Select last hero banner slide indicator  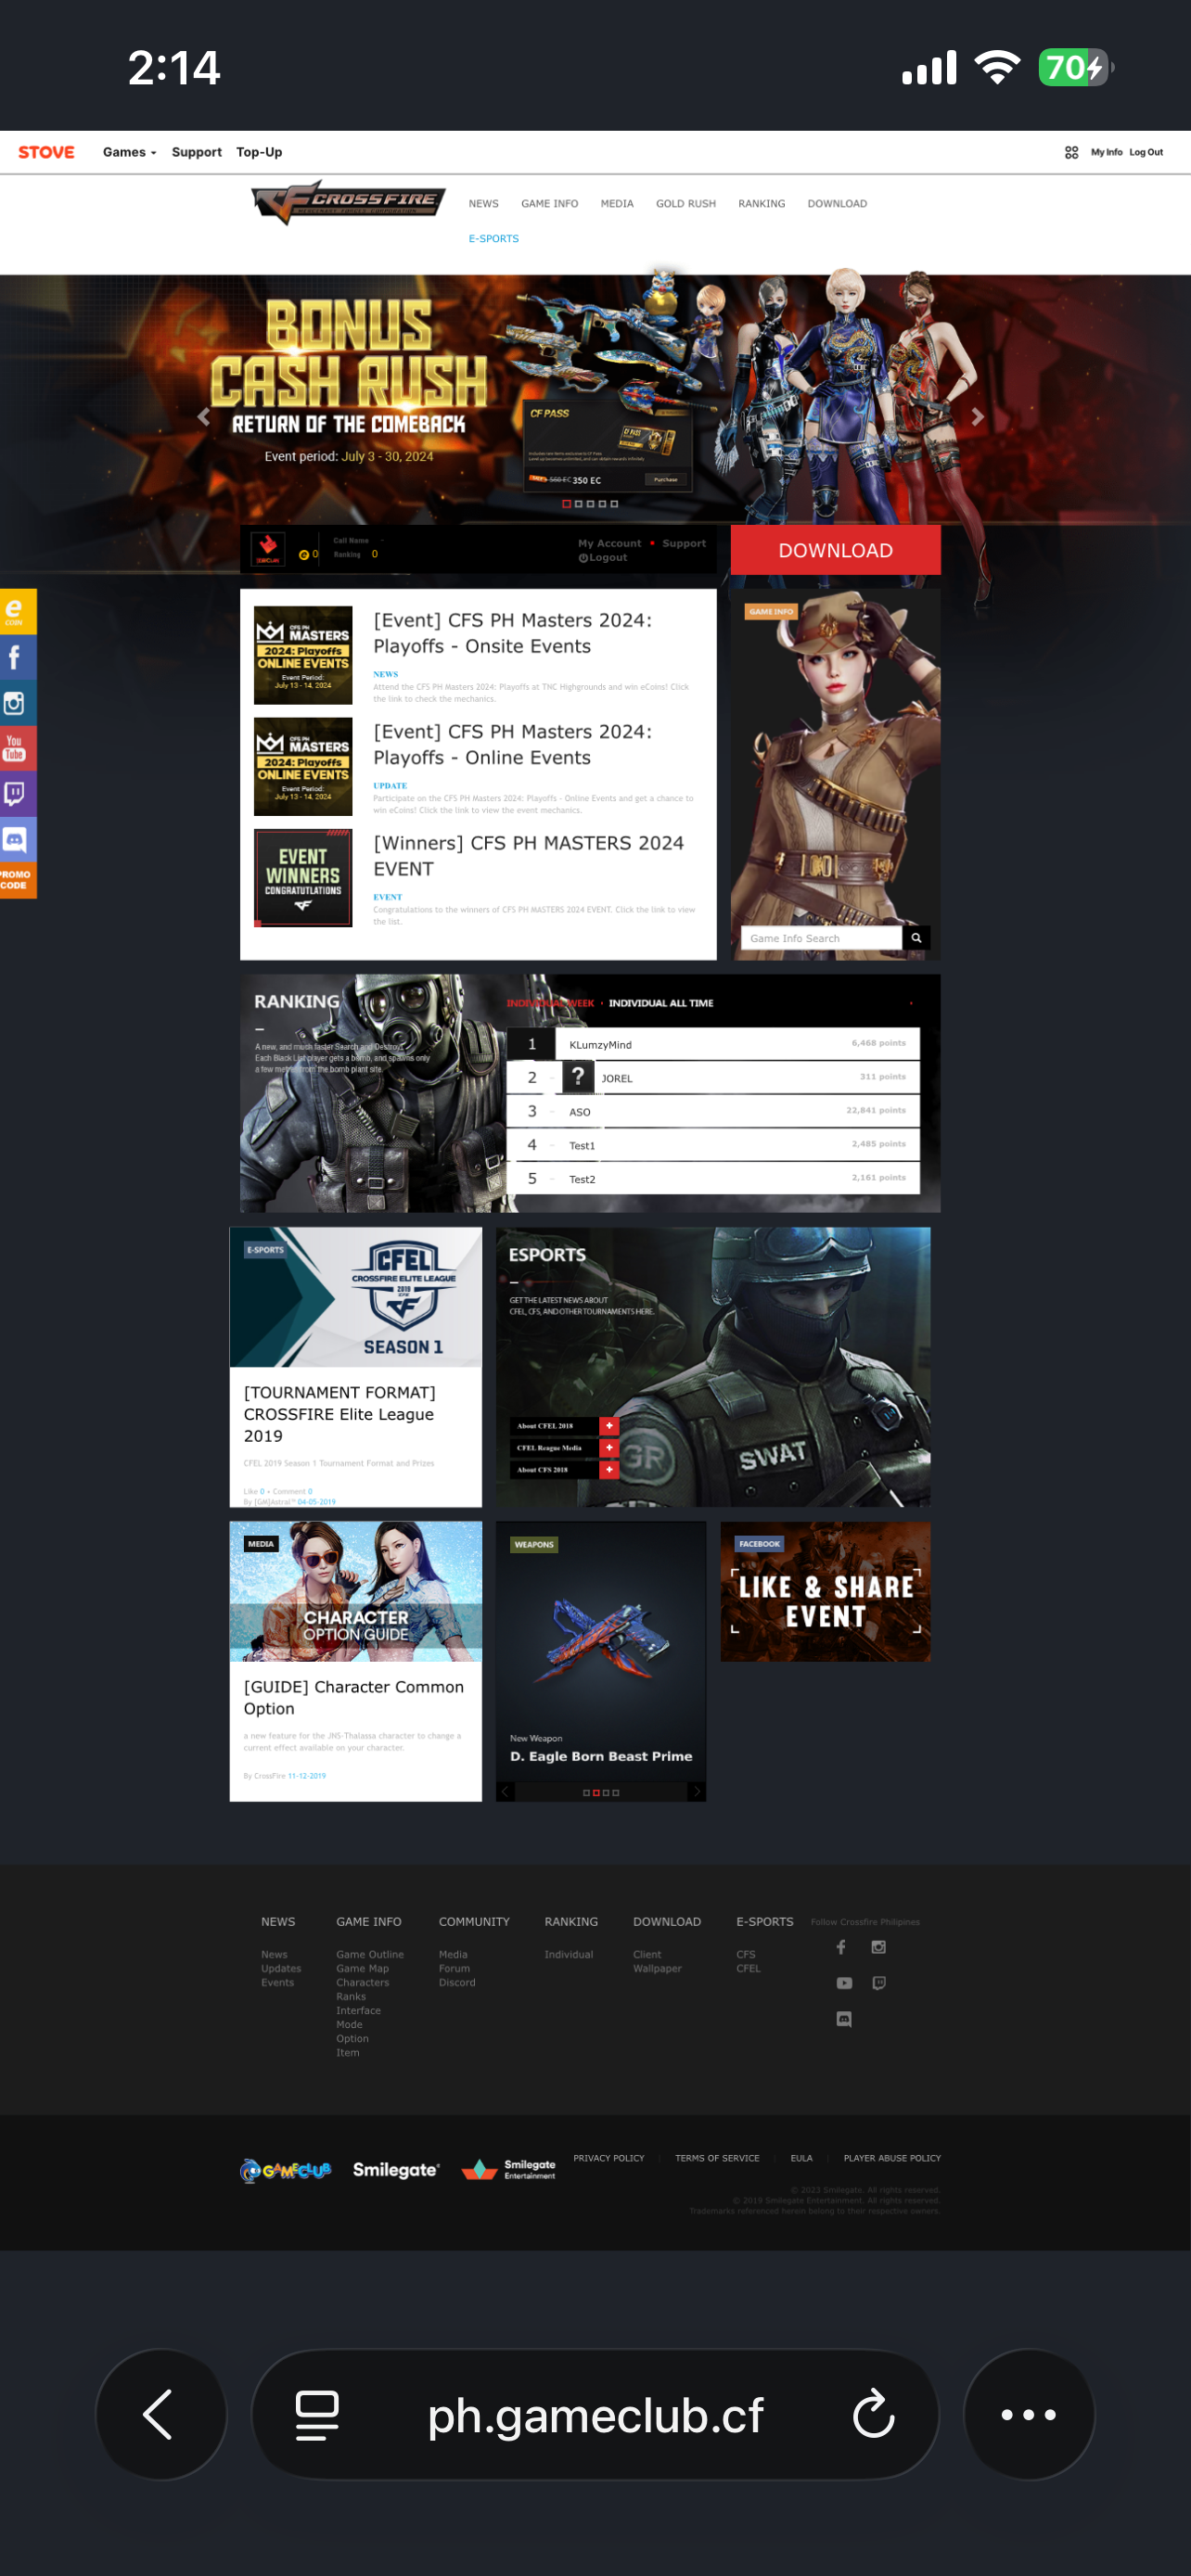click(614, 504)
